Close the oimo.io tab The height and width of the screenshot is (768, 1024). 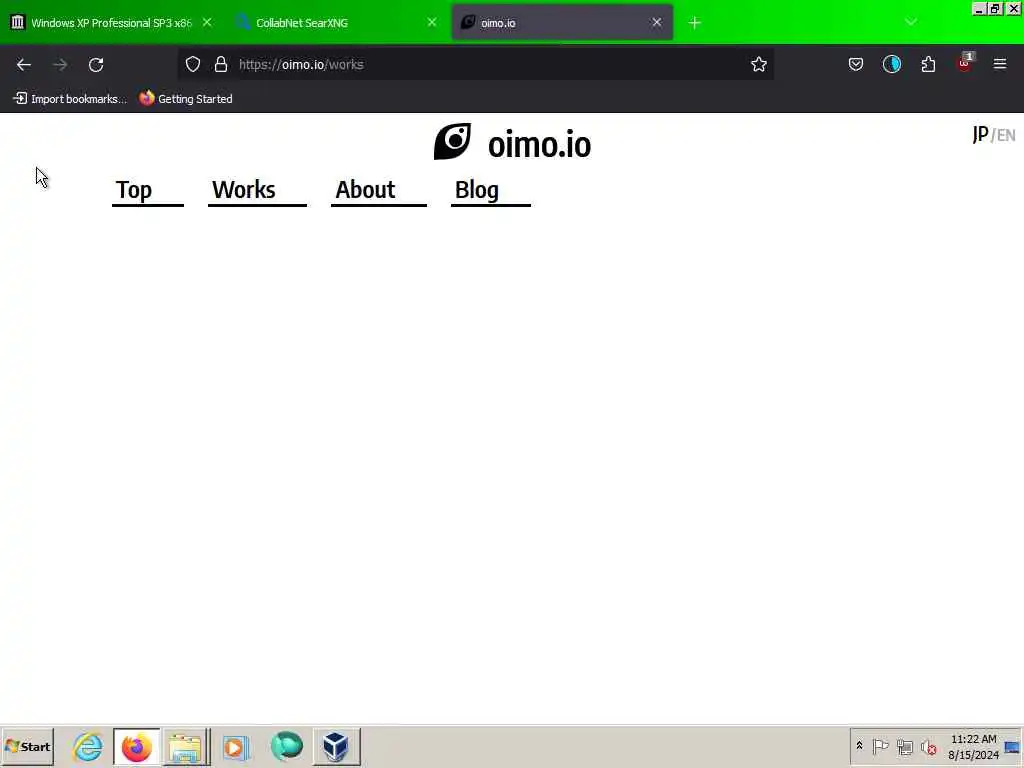(x=656, y=22)
